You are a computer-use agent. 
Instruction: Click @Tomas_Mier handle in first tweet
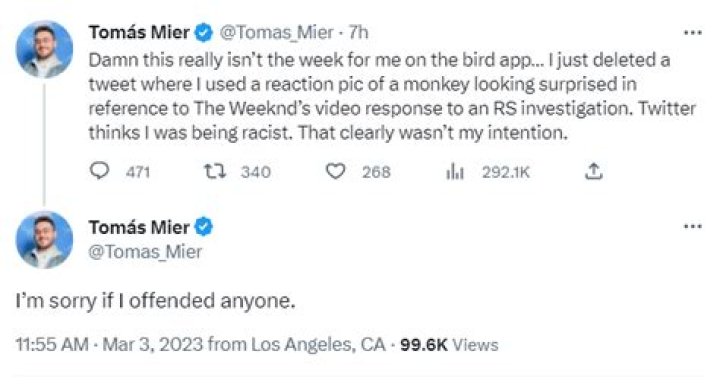point(276,33)
